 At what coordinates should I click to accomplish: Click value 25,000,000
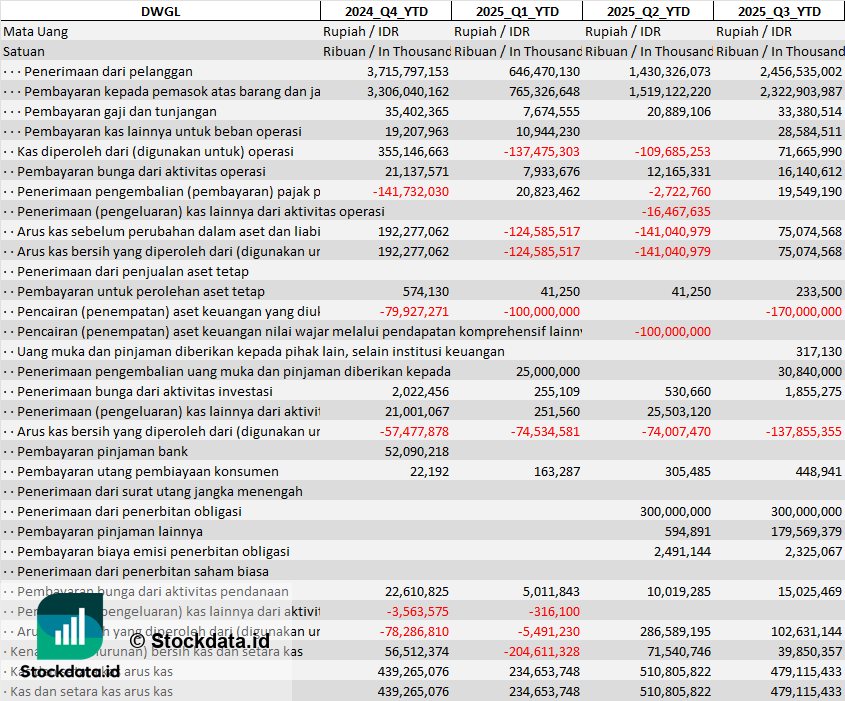click(548, 372)
